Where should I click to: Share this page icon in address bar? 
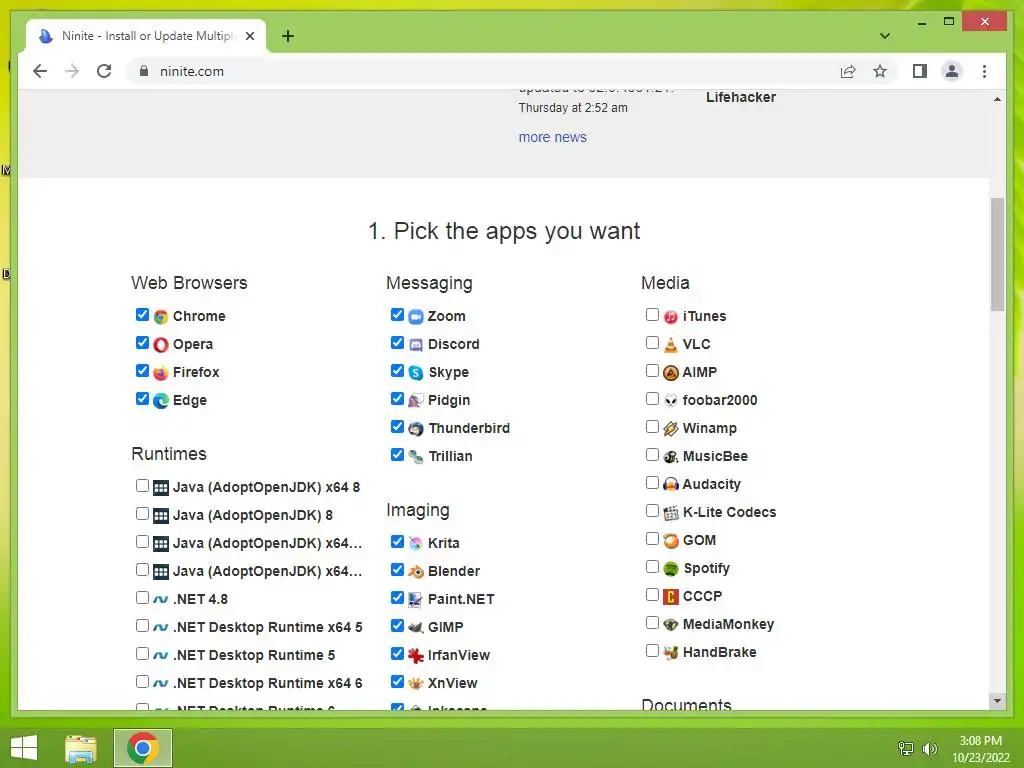pyautogui.click(x=848, y=71)
